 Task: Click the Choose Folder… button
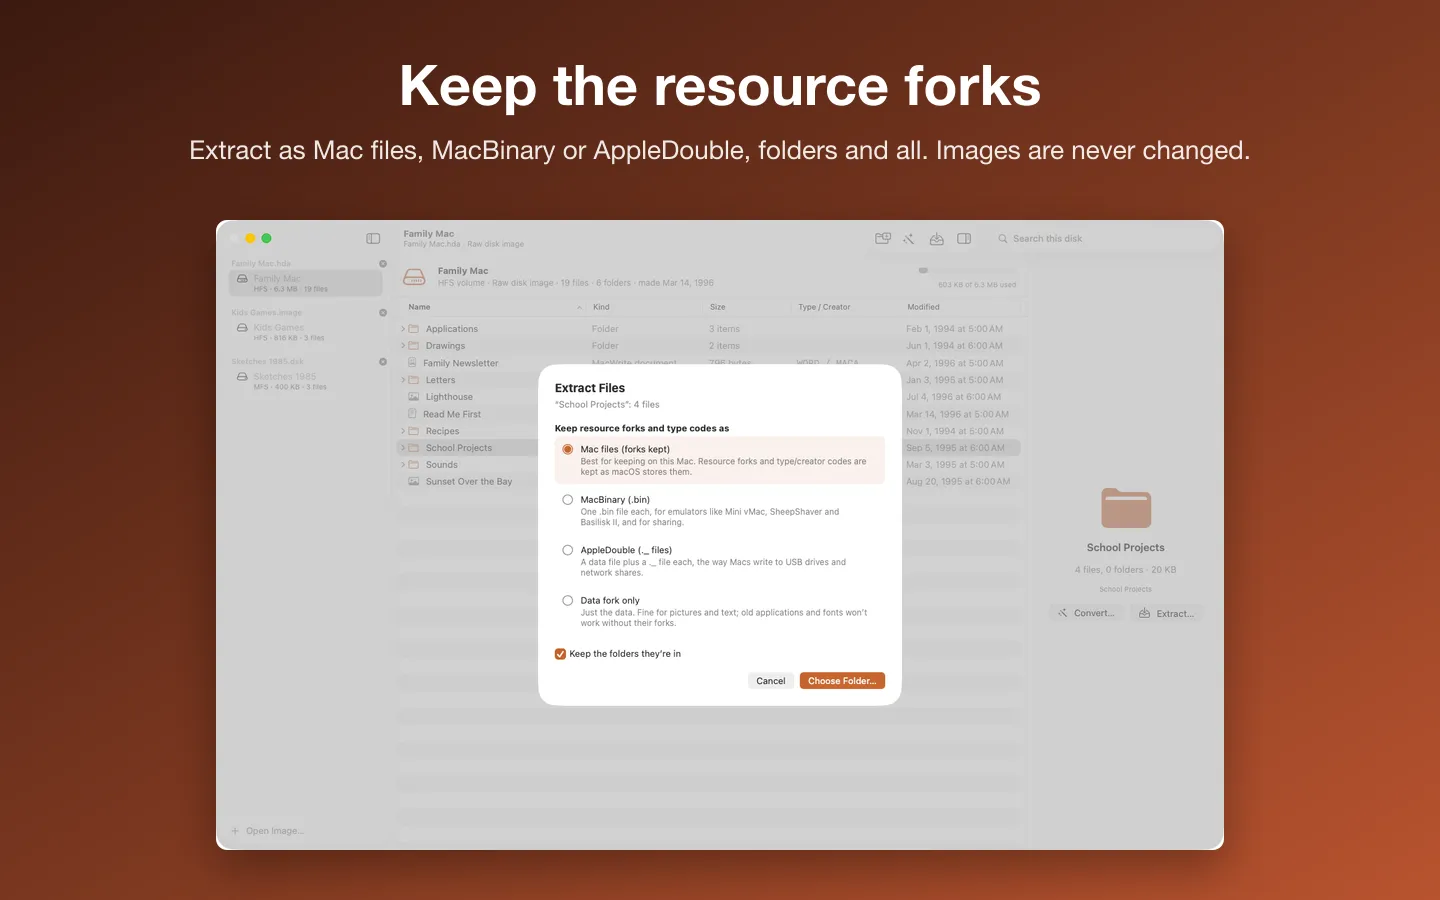pos(842,681)
